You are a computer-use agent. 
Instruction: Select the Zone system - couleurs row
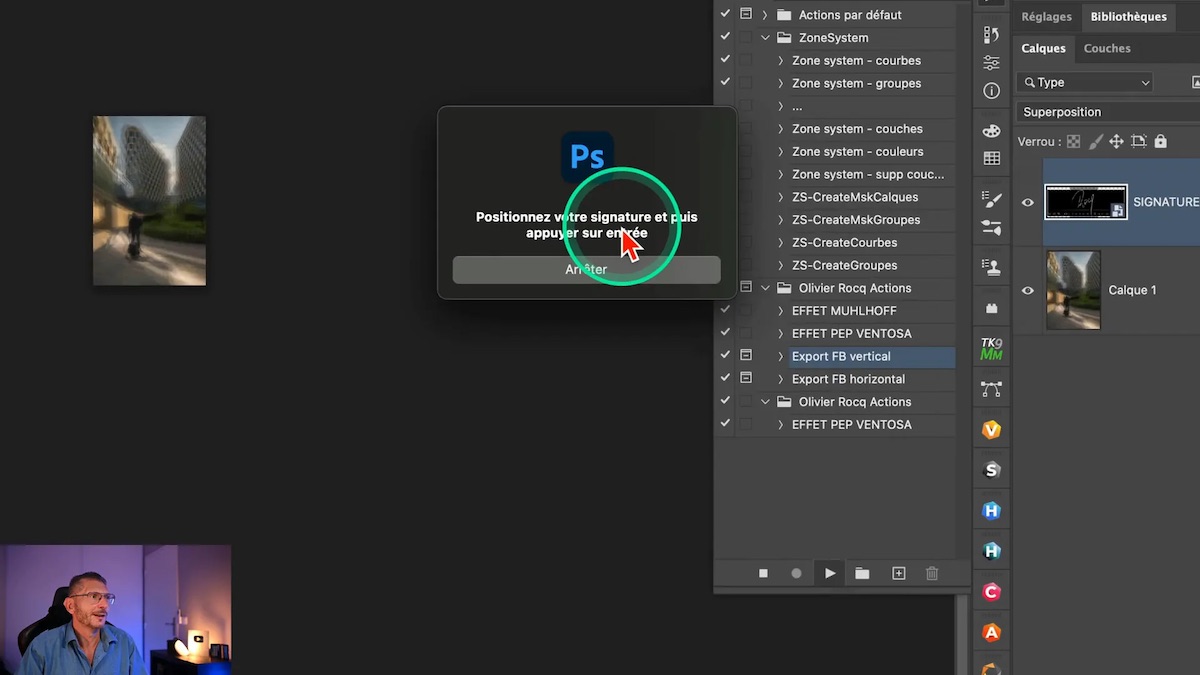[x=857, y=152]
